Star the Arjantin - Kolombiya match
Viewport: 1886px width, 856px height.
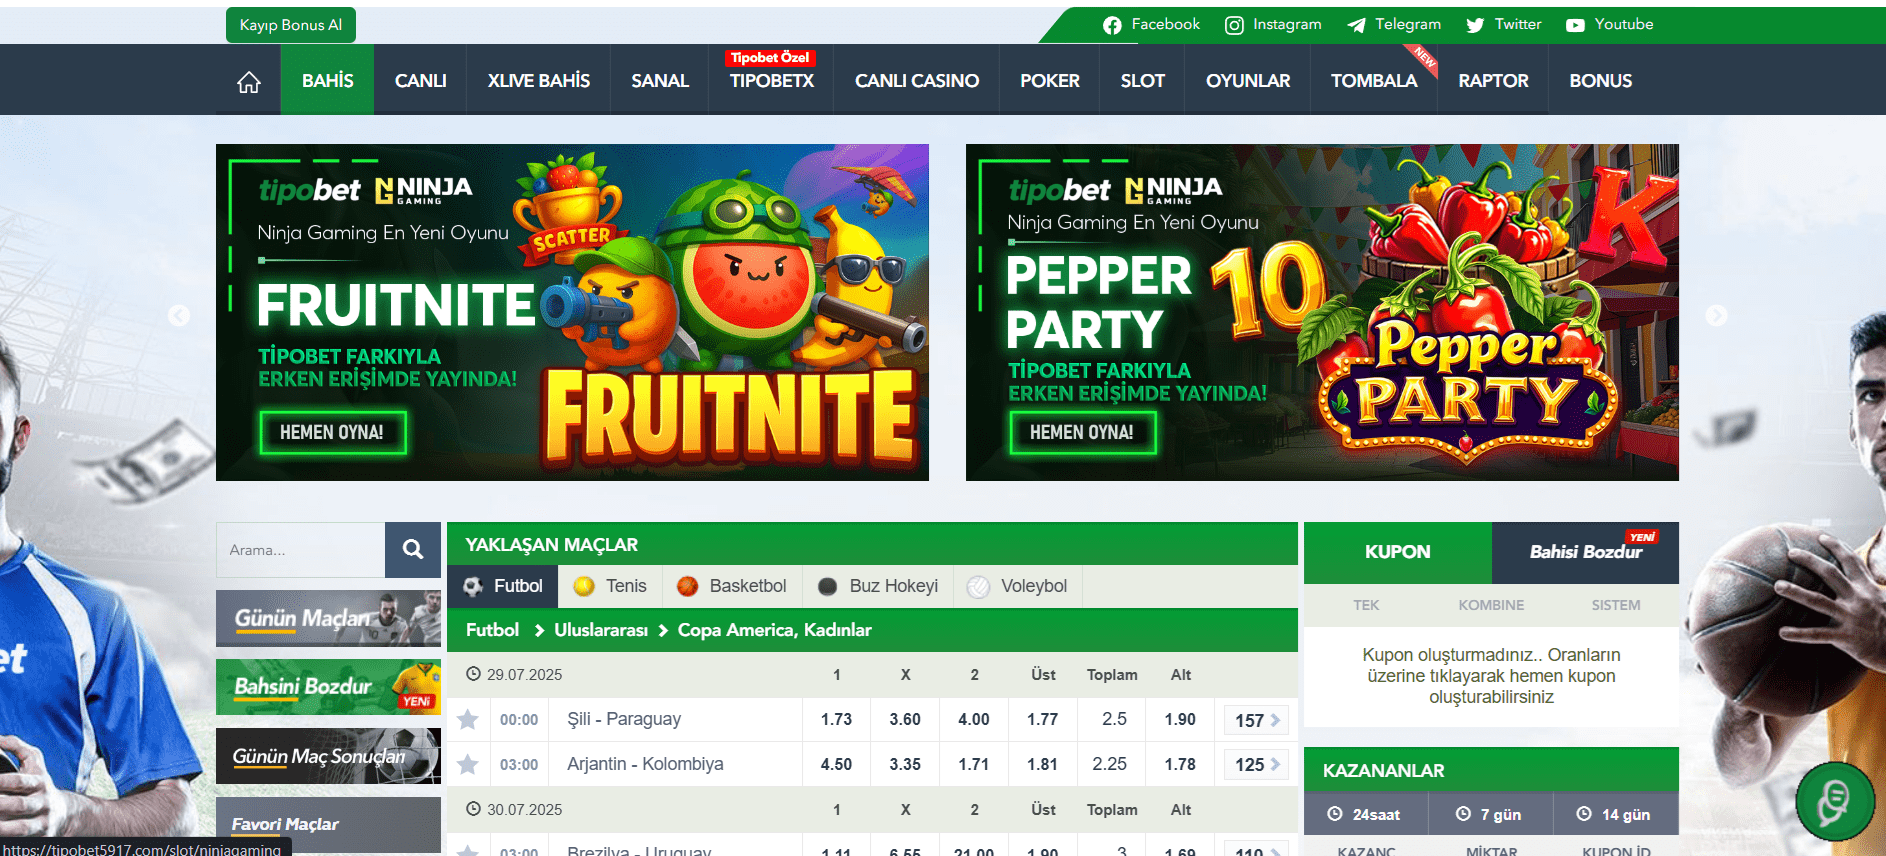point(467,764)
